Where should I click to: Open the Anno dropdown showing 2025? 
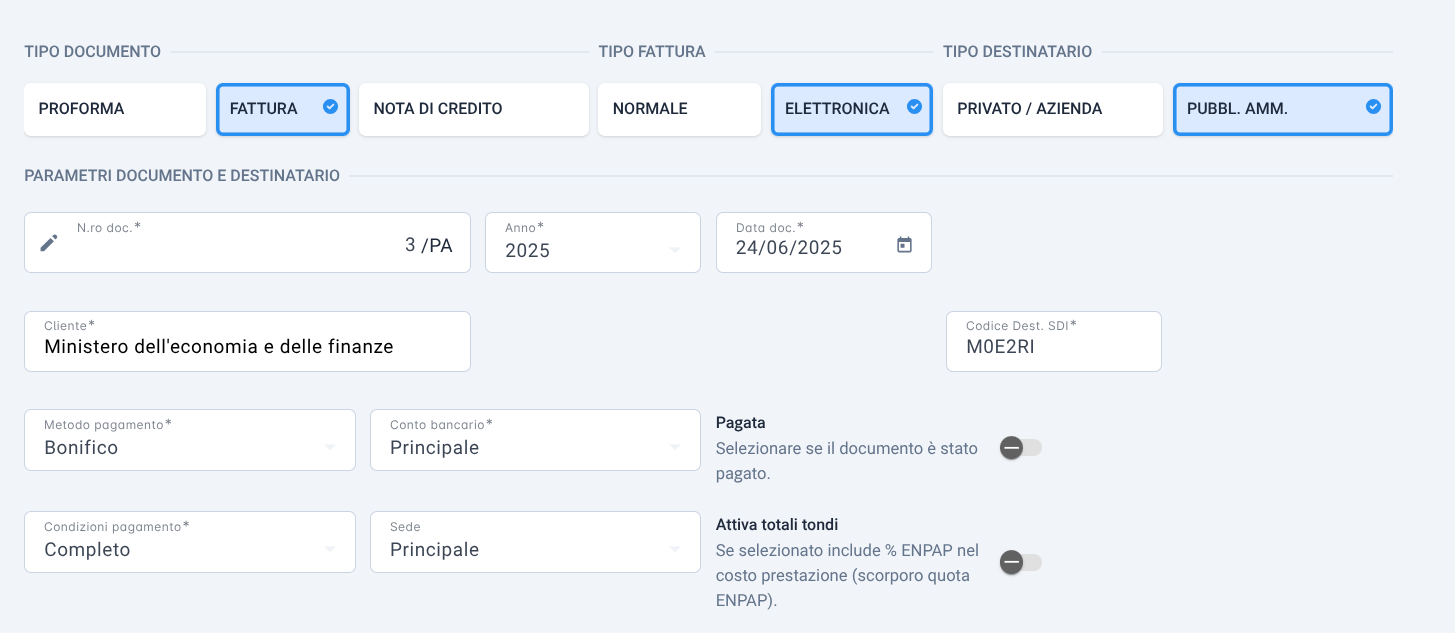(x=593, y=242)
